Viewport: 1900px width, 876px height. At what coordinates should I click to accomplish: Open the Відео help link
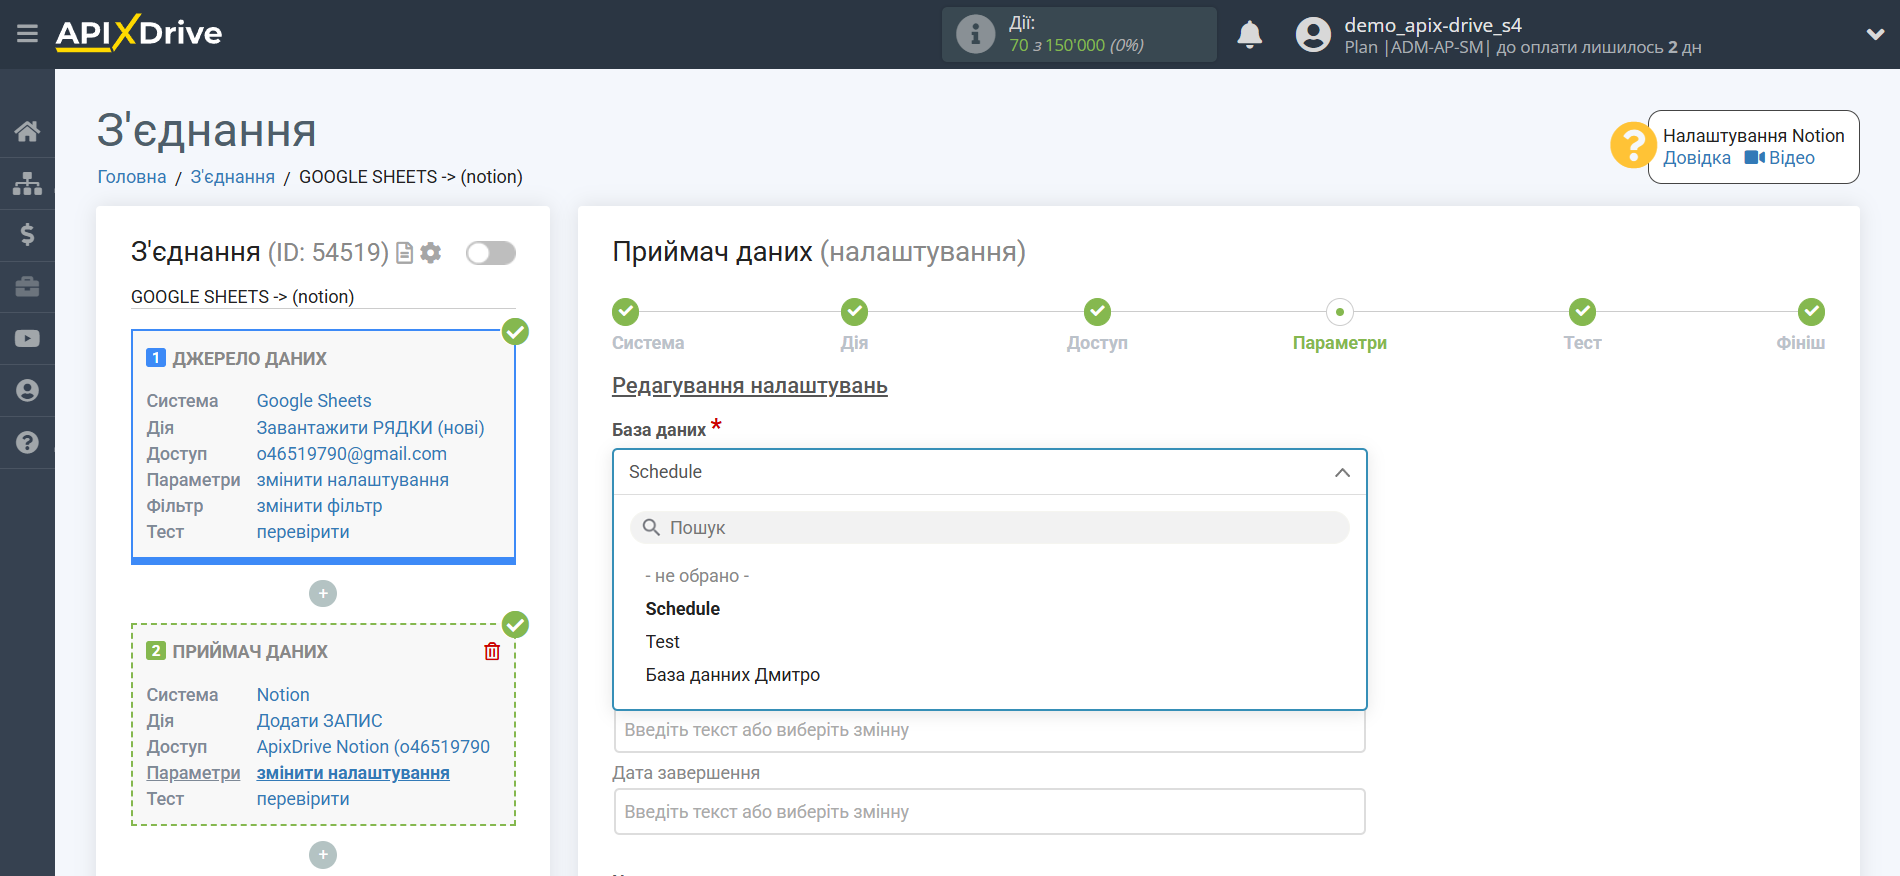(1781, 158)
